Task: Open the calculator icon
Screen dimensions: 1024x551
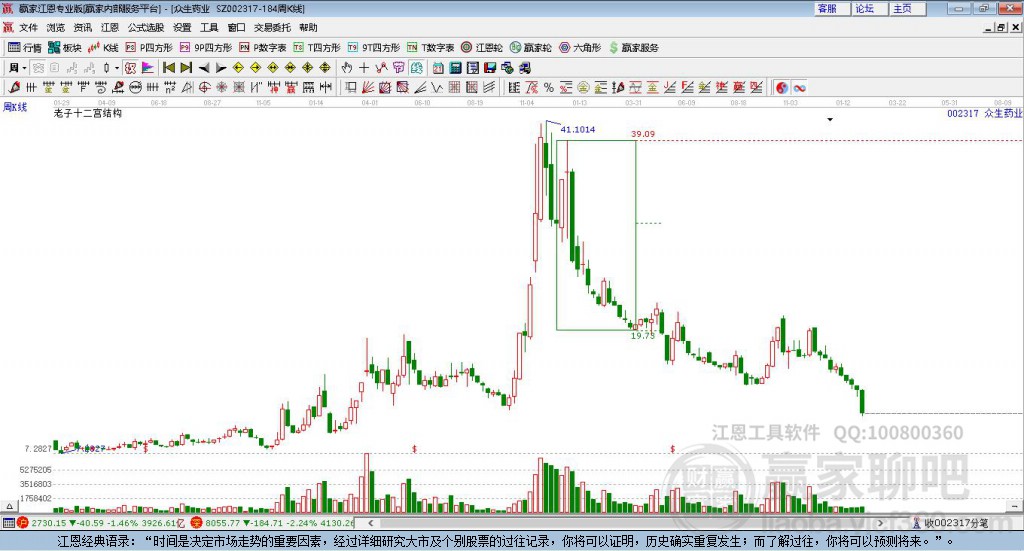Action: tap(455, 68)
